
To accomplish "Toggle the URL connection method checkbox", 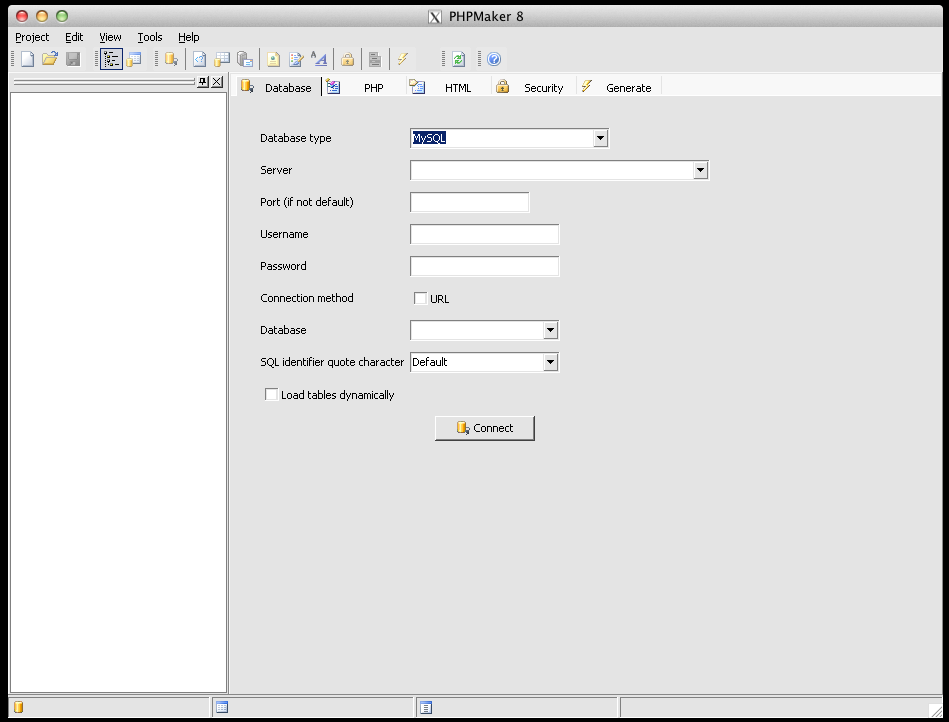I will click(420, 298).
